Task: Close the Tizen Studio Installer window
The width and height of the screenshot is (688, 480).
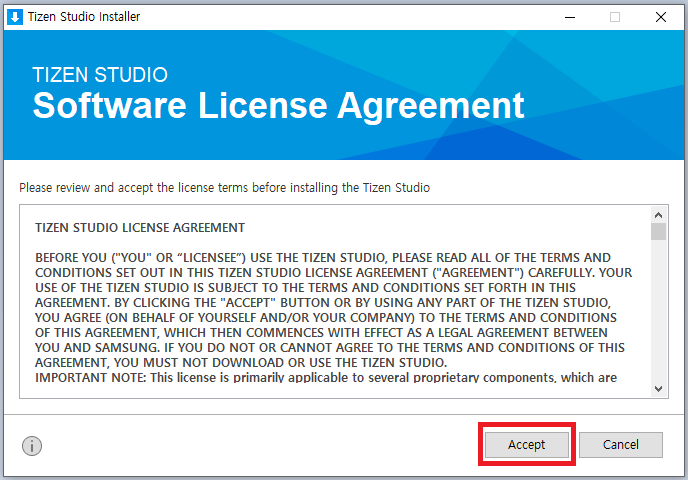Action: click(661, 17)
